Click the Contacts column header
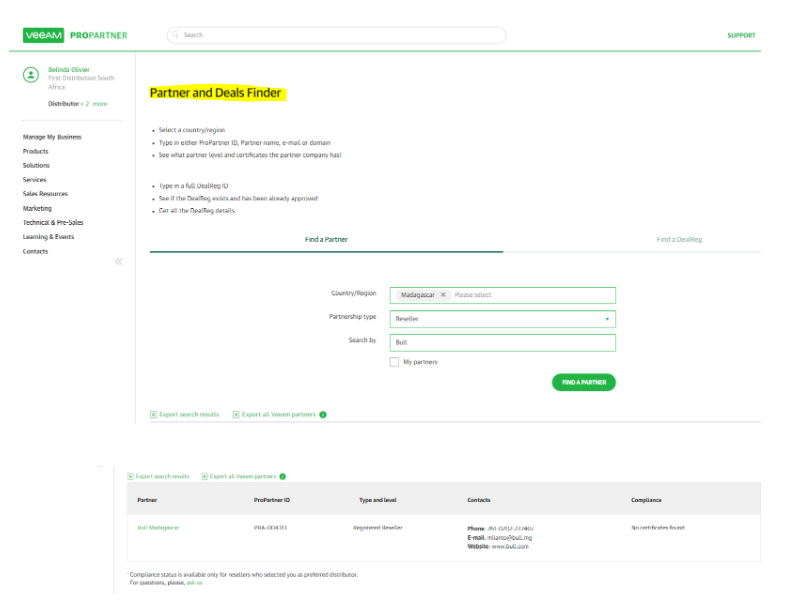Viewport: 789px width, 601px height. point(479,500)
